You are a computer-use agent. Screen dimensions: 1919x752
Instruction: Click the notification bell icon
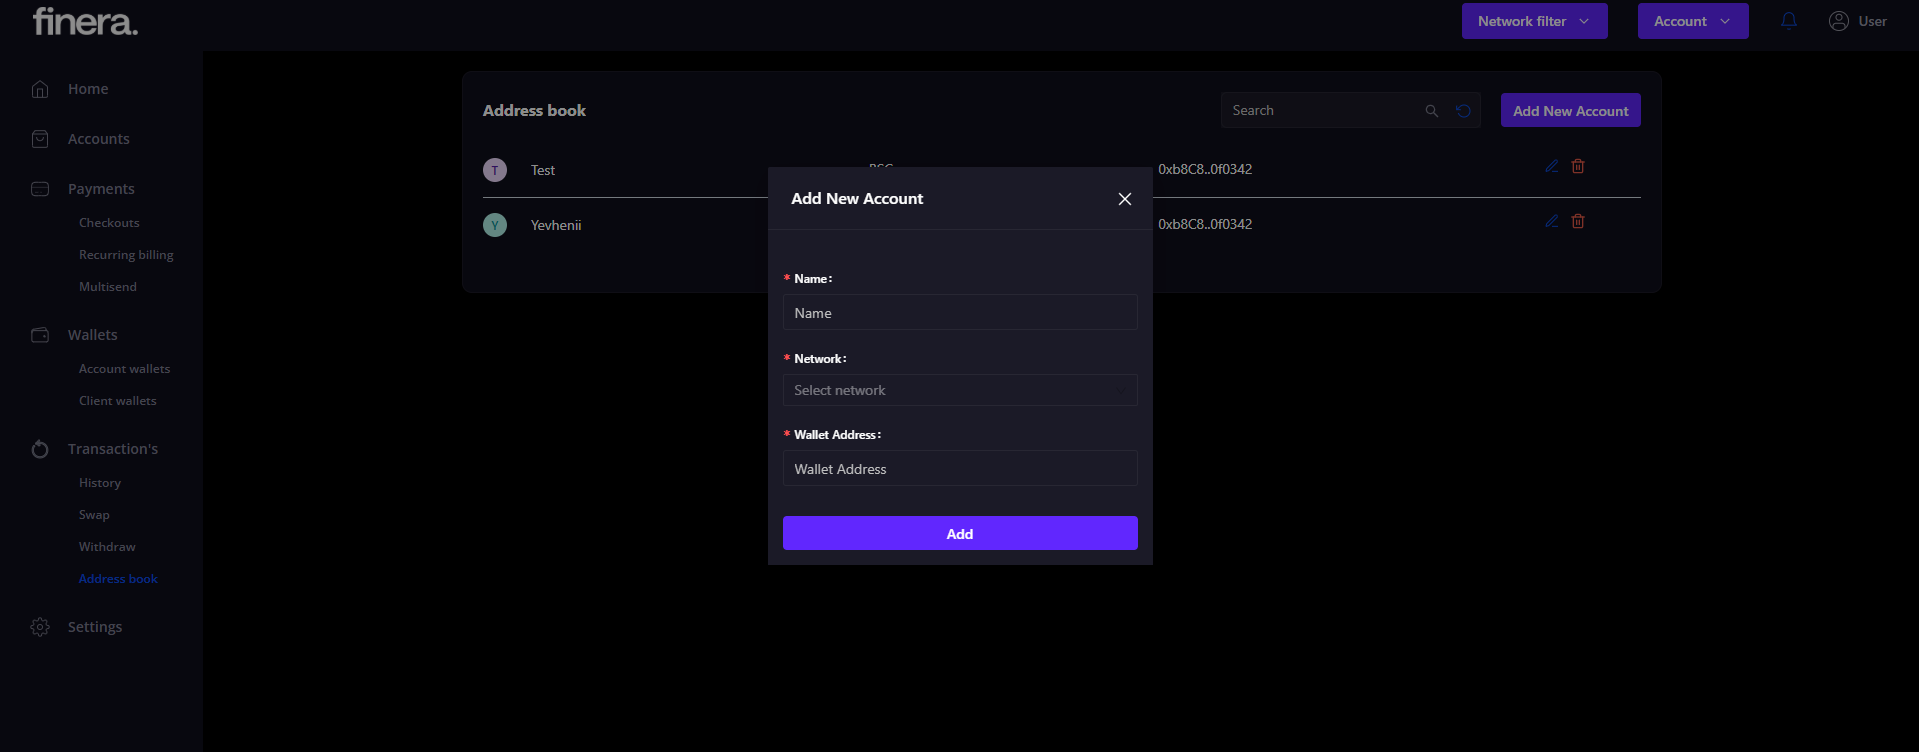click(1789, 21)
